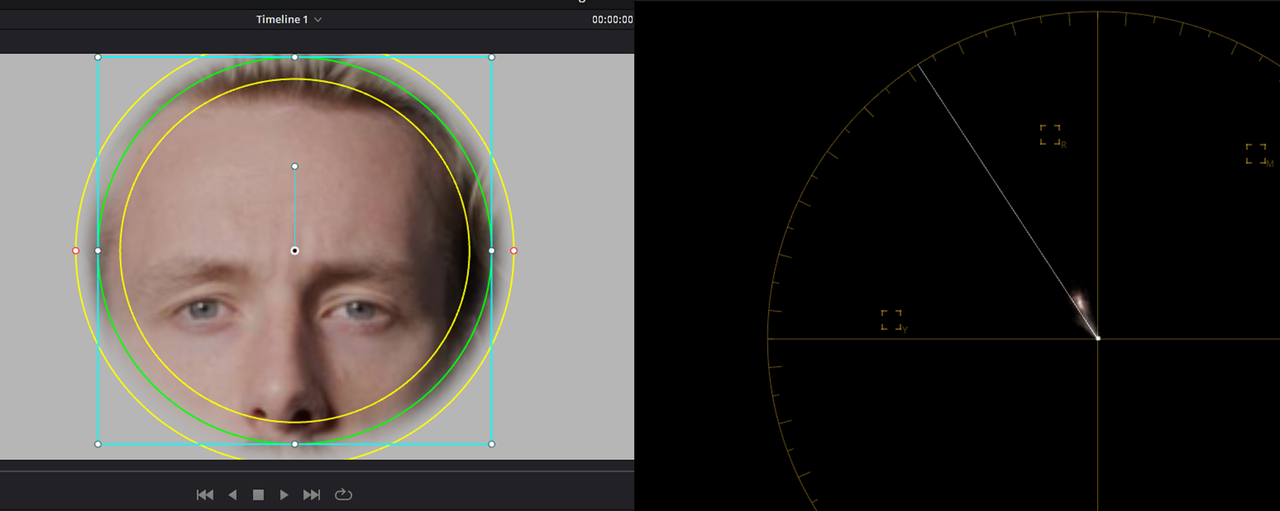Grab the window rotation handle above center

pos(294,166)
